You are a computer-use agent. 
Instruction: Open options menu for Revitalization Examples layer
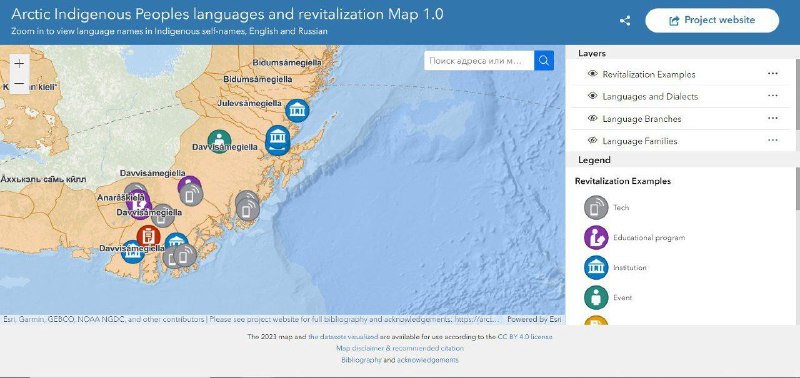[x=772, y=73]
